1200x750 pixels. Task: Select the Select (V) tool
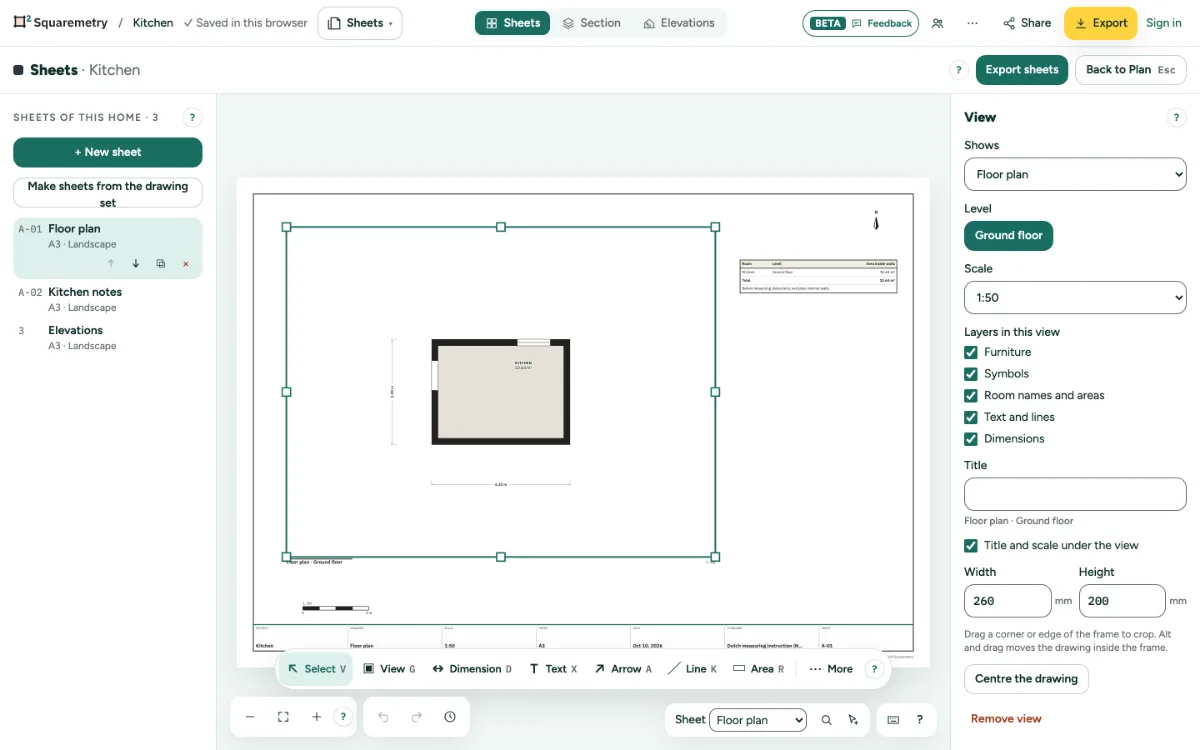point(316,669)
